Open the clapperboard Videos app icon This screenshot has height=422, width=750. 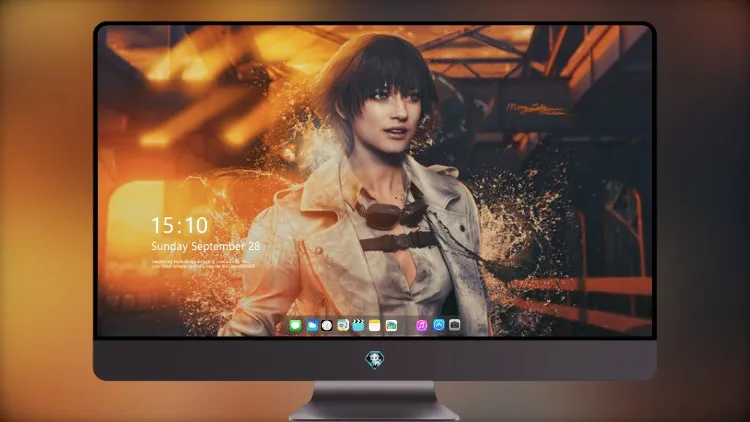(x=358, y=325)
